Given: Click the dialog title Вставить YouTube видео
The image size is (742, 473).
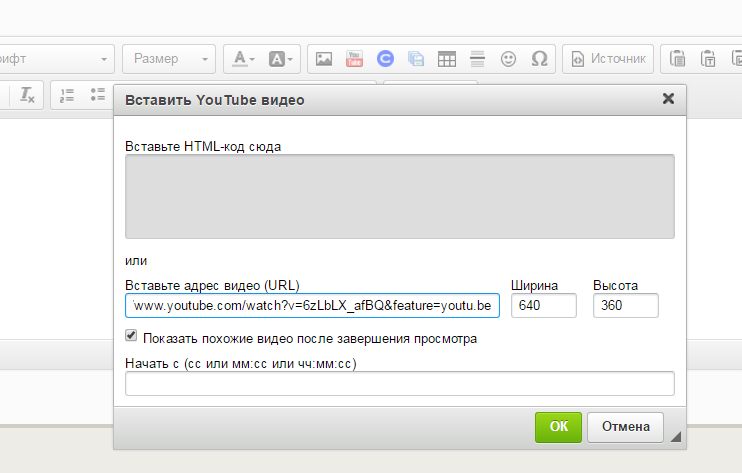Looking at the screenshot, I should coord(214,100).
